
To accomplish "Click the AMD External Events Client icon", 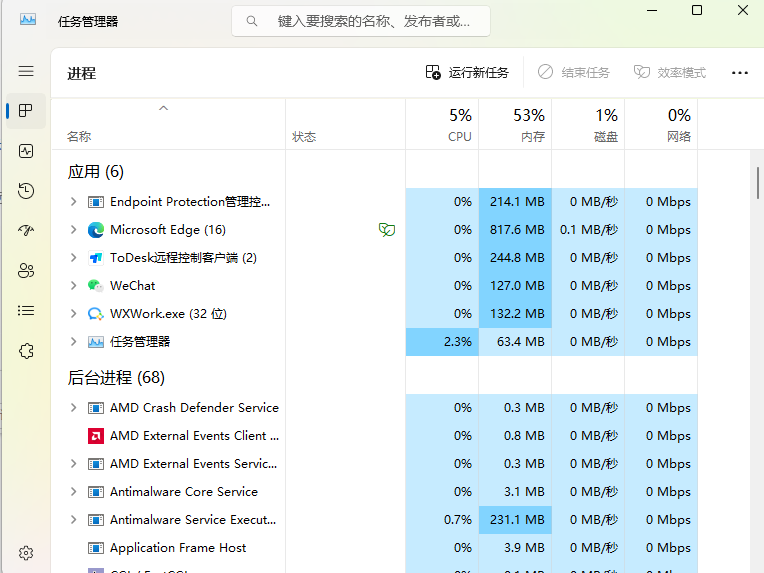I will click(96, 436).
